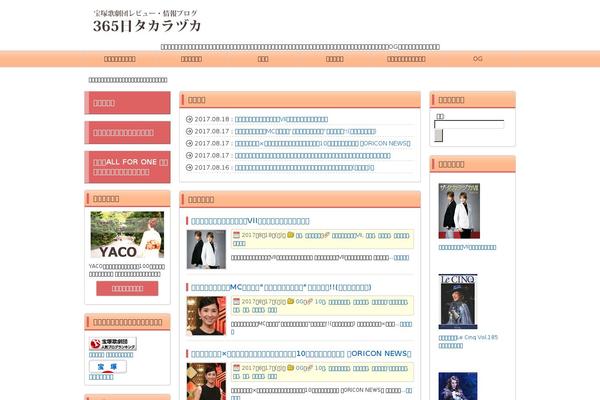Click calendar icon in the VII article meta box

[236, 235]
